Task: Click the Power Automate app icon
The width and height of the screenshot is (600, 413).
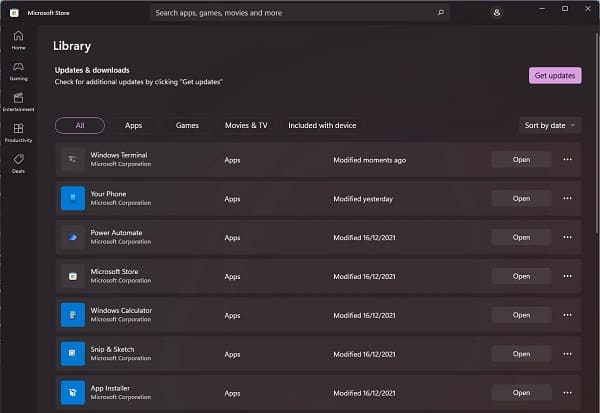Action: tap(73, 237)
